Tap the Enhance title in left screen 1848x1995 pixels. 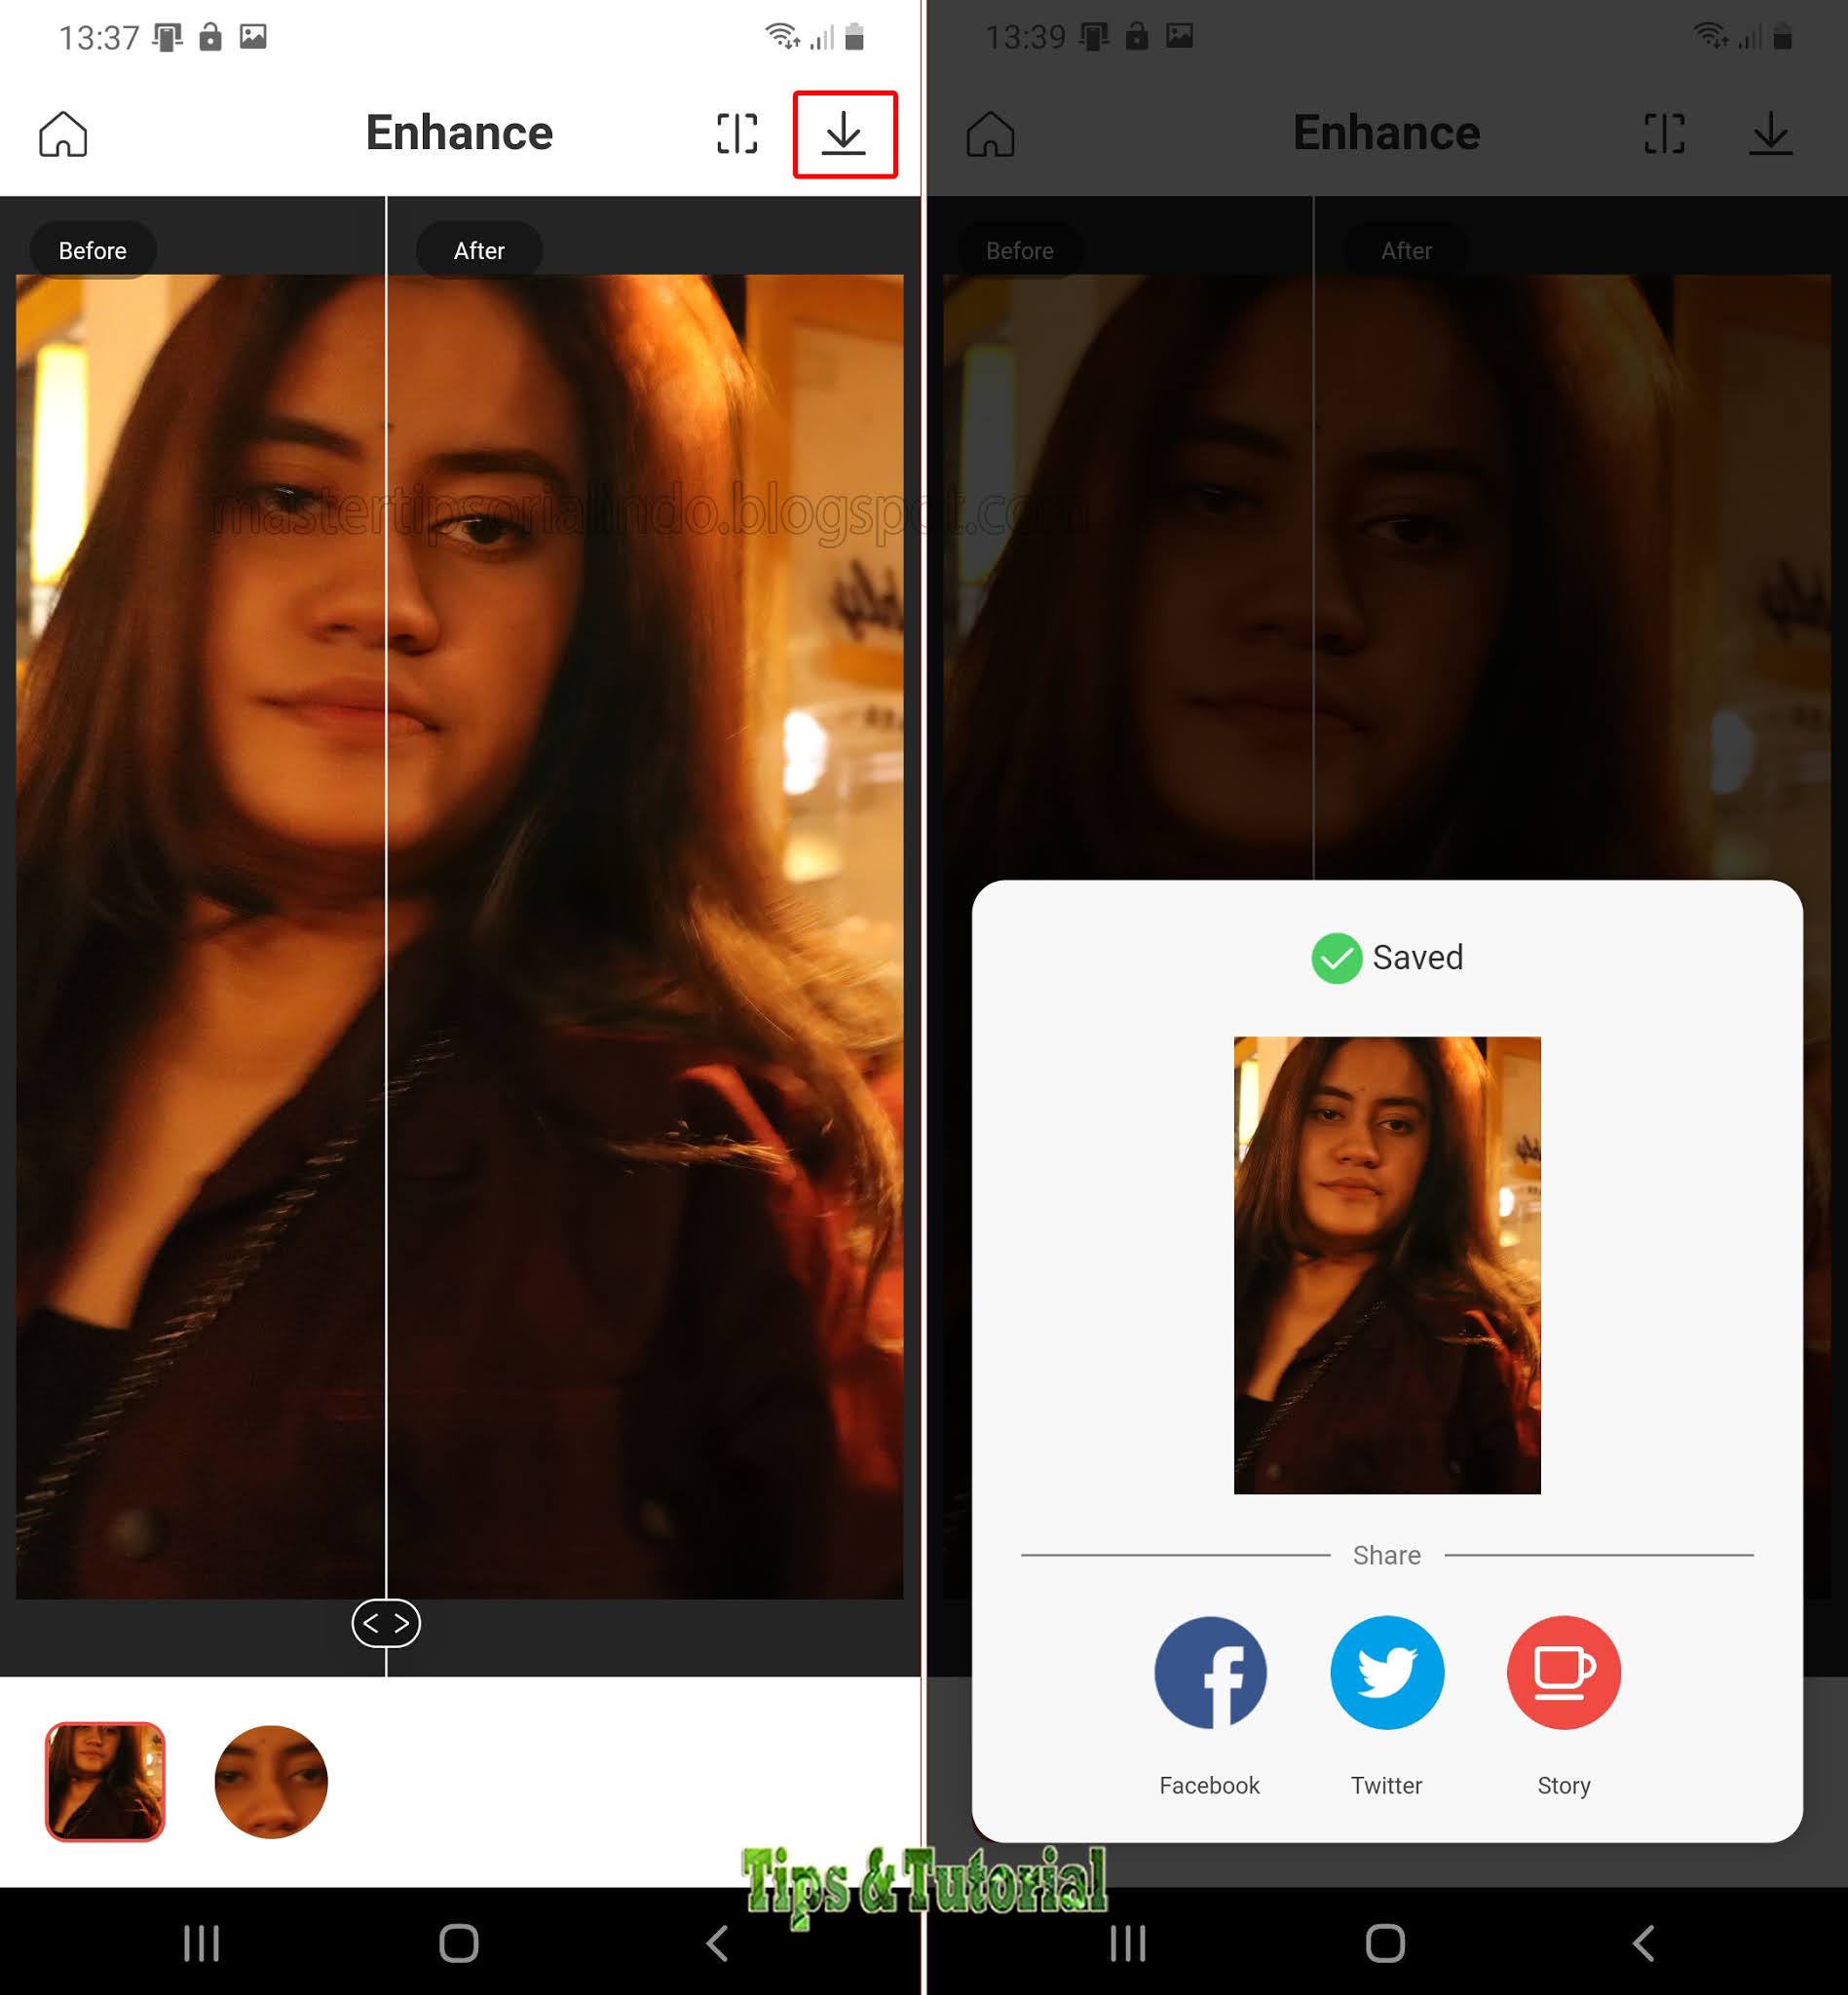click(459, 133)
